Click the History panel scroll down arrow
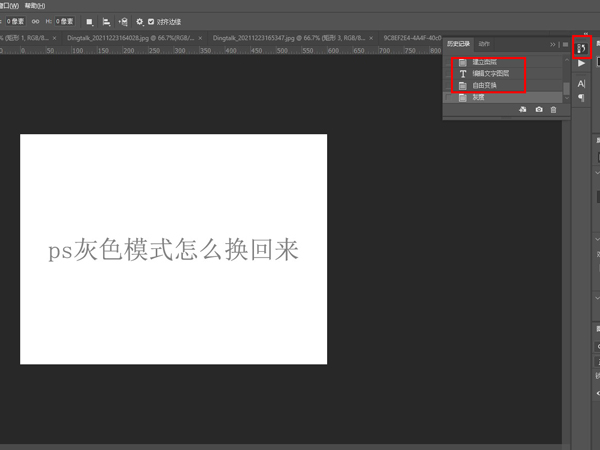Image resolution: width=600 pixels, height=450 pixels. pyautogui.click(x=567, y=98)
